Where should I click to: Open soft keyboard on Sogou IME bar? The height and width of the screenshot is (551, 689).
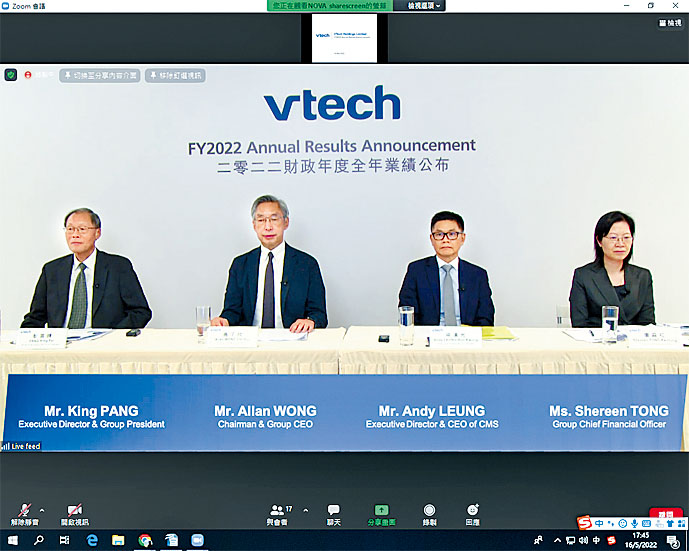(646, 523)
